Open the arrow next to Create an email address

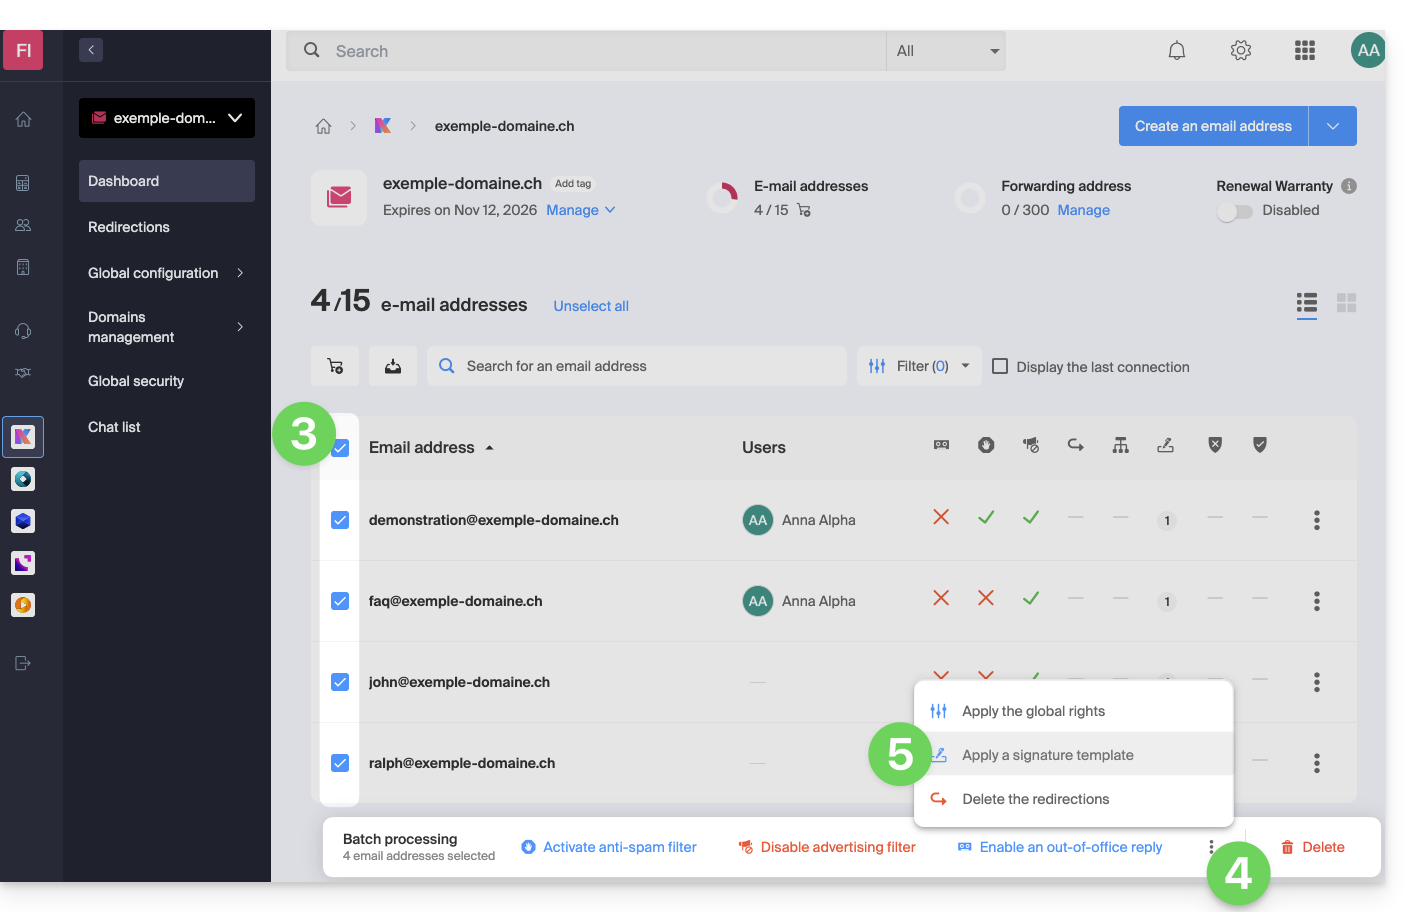pyautogui.click(x=1332, y=126)
